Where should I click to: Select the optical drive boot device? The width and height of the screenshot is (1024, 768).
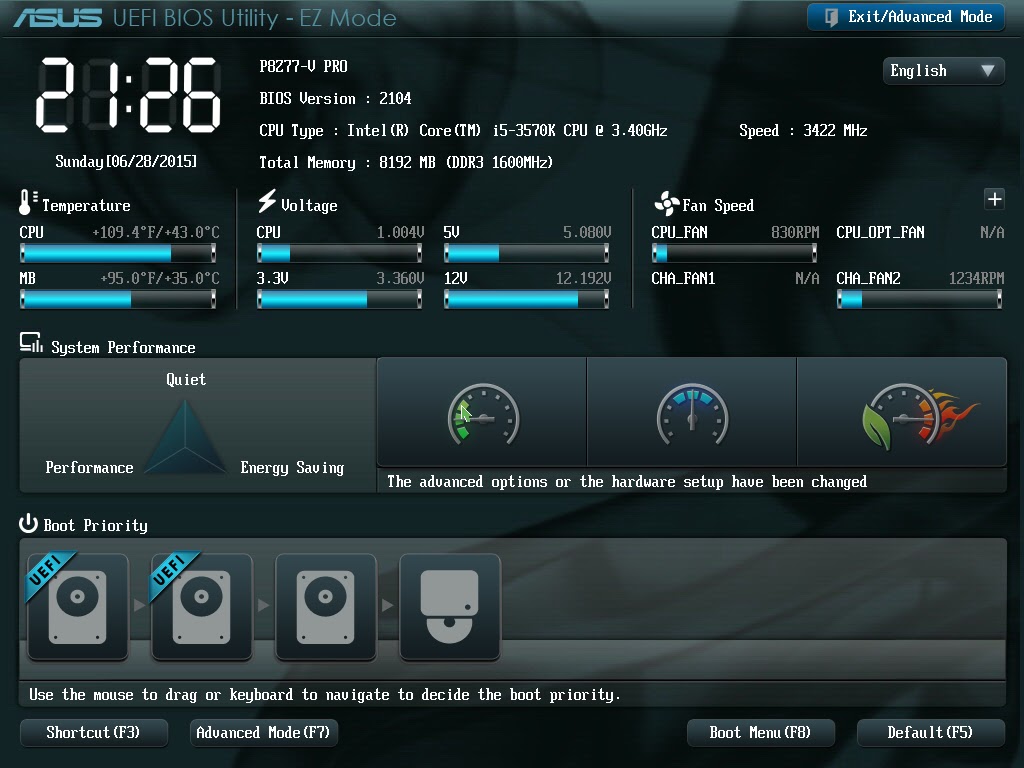[x=450, y=607]
